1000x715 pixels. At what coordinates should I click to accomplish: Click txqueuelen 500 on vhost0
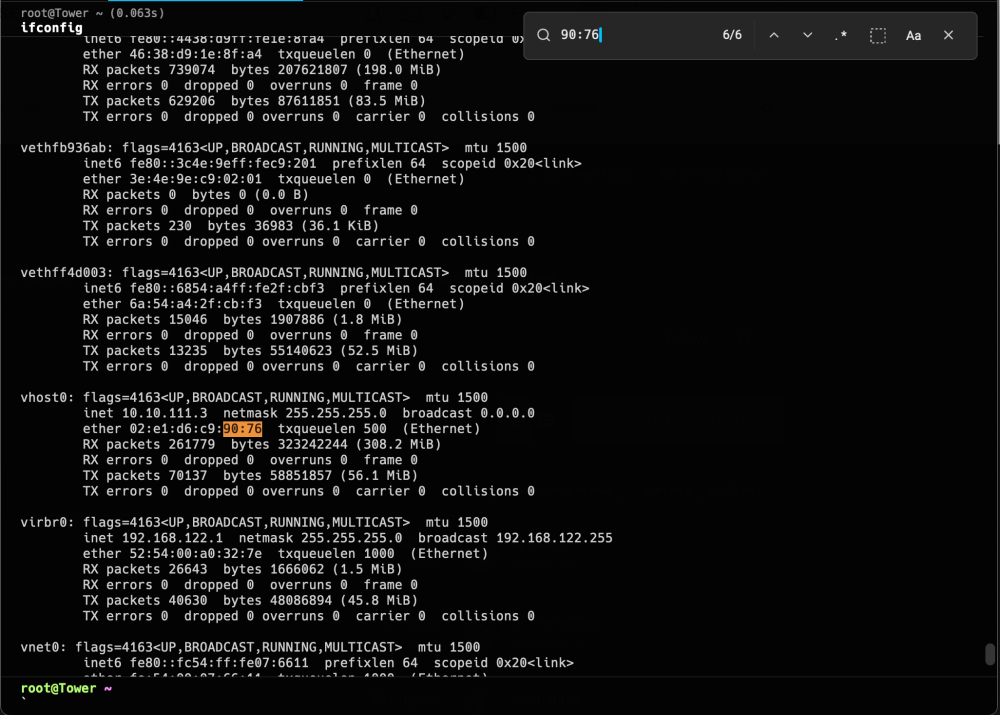(332, 429)
